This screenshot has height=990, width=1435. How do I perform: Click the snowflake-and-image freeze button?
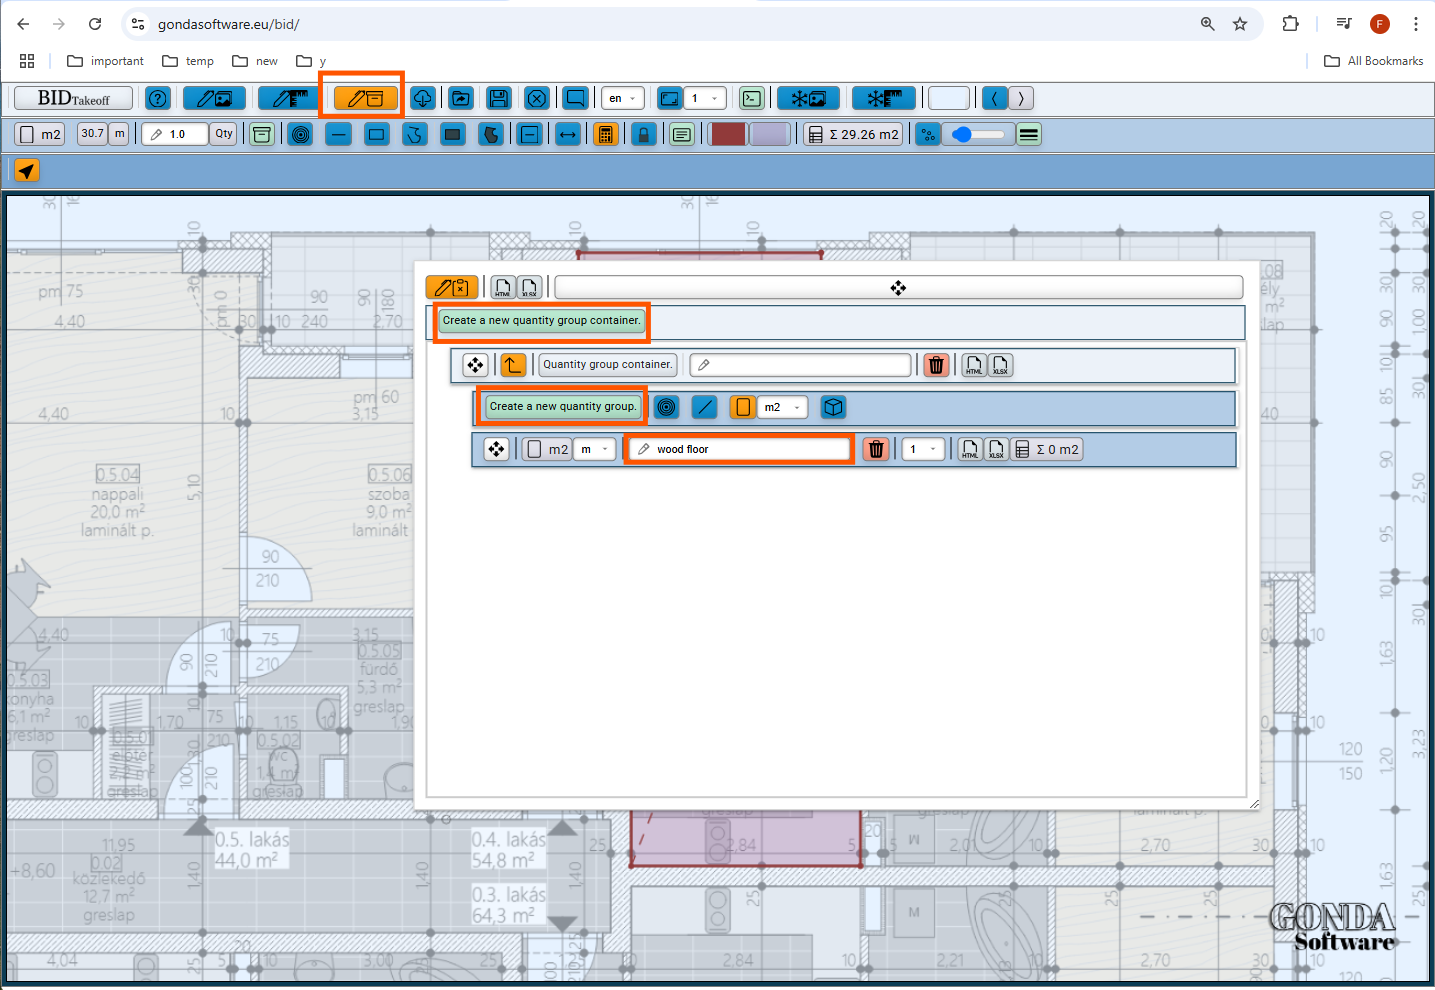[x=808, y=98]
